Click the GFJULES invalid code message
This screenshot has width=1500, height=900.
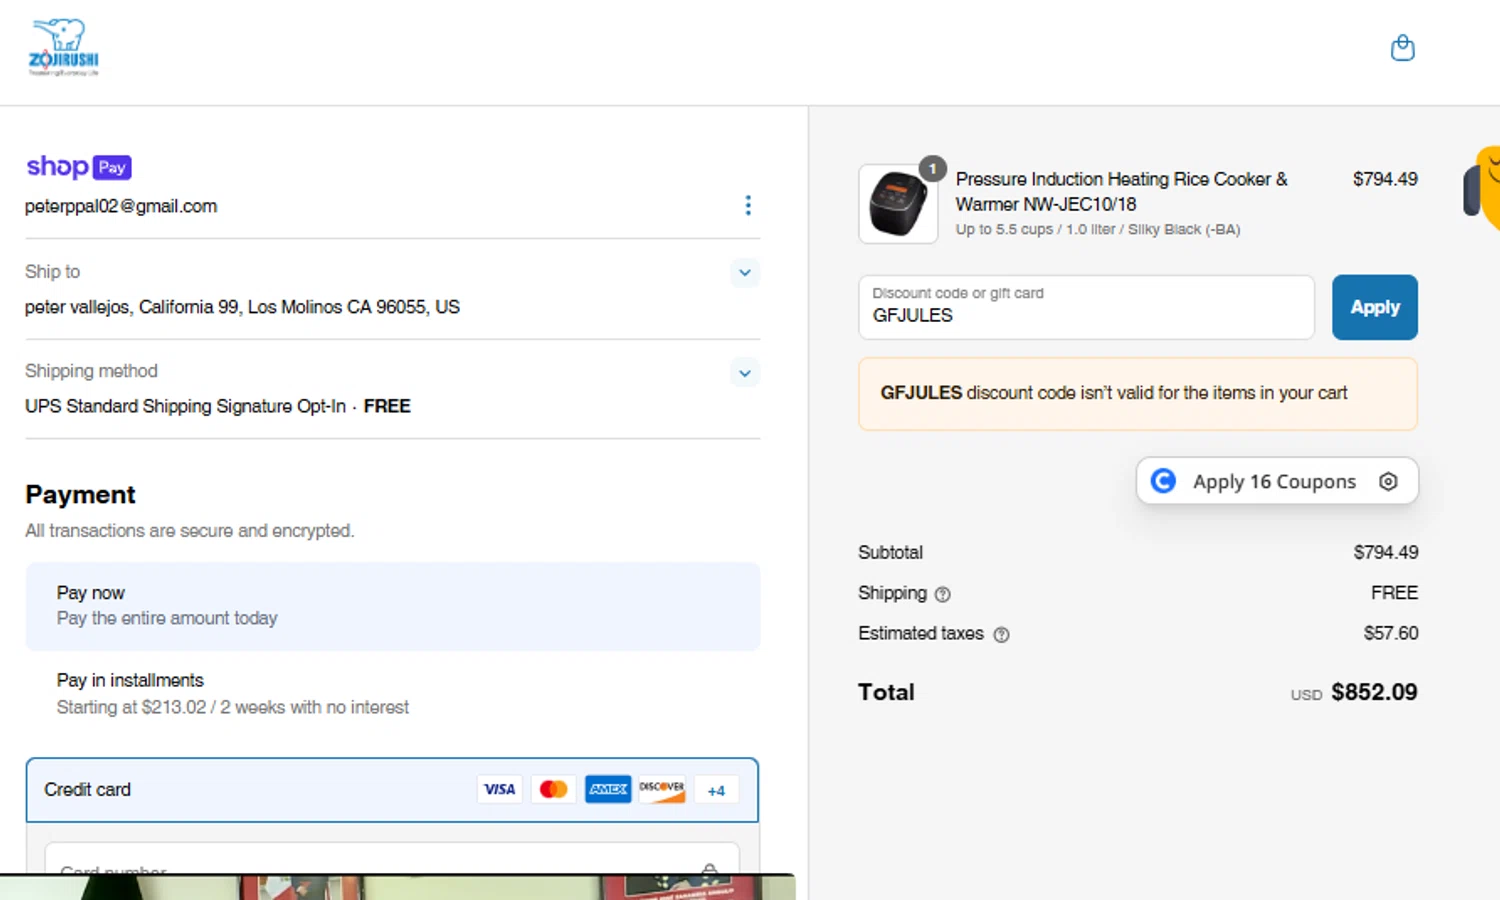click(1138, 394)
